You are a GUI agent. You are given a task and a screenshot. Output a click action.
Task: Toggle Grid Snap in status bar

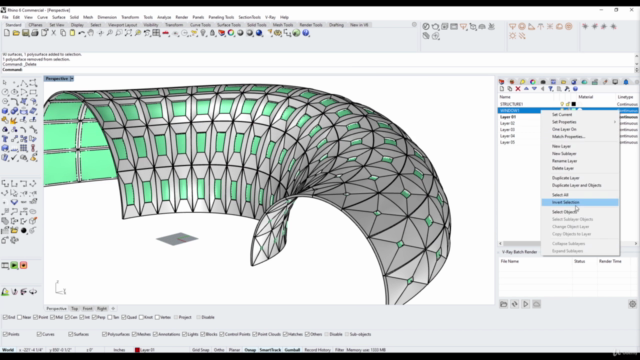200,350
